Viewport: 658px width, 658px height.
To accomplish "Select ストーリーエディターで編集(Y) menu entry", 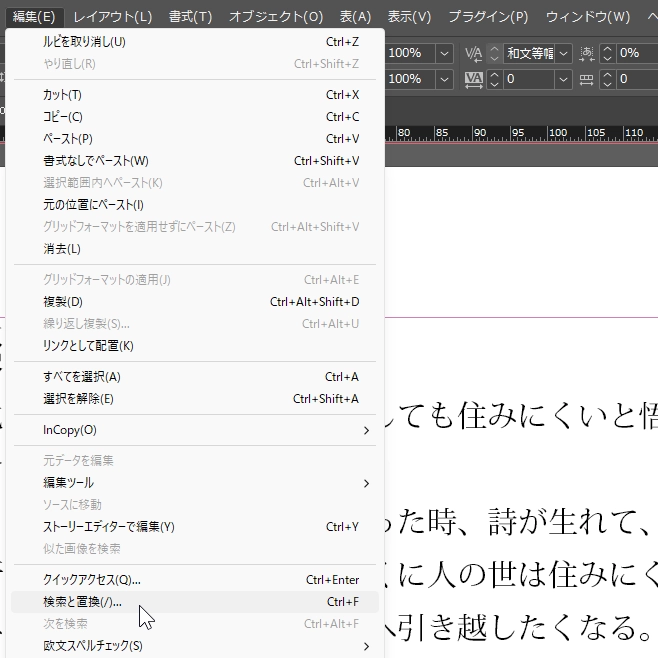I will click(x=109, y=527).
